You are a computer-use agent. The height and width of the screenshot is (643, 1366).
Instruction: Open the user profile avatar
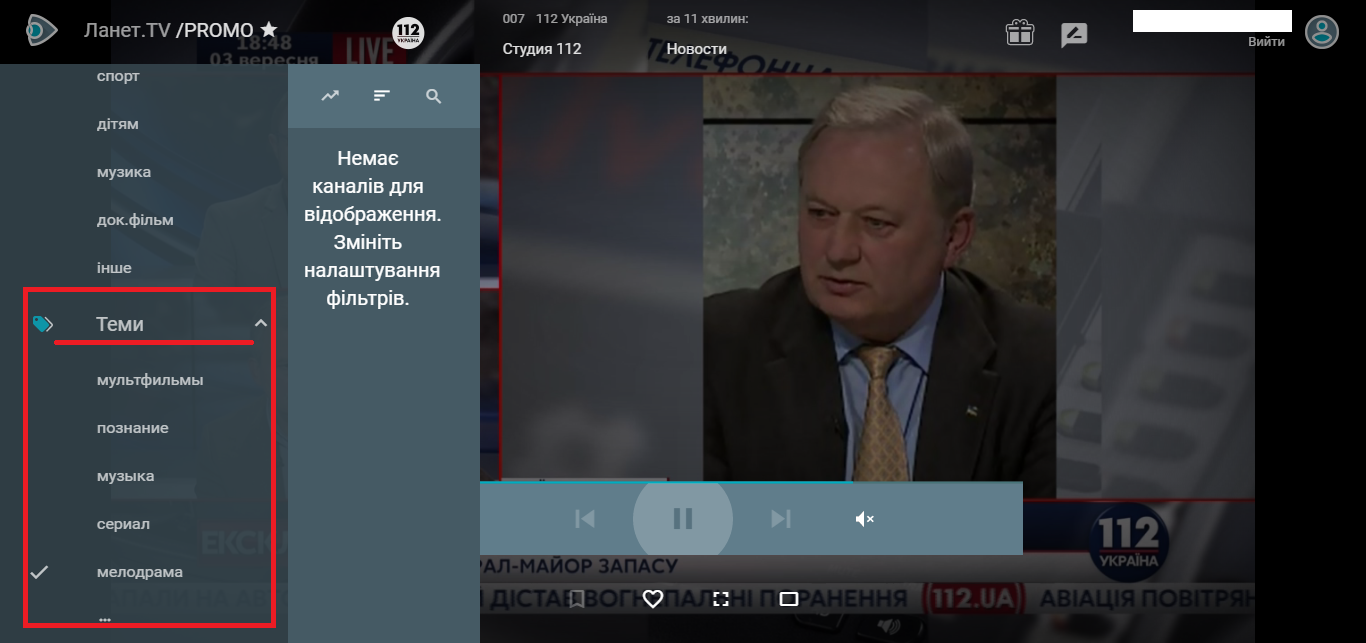(1322, 31)
